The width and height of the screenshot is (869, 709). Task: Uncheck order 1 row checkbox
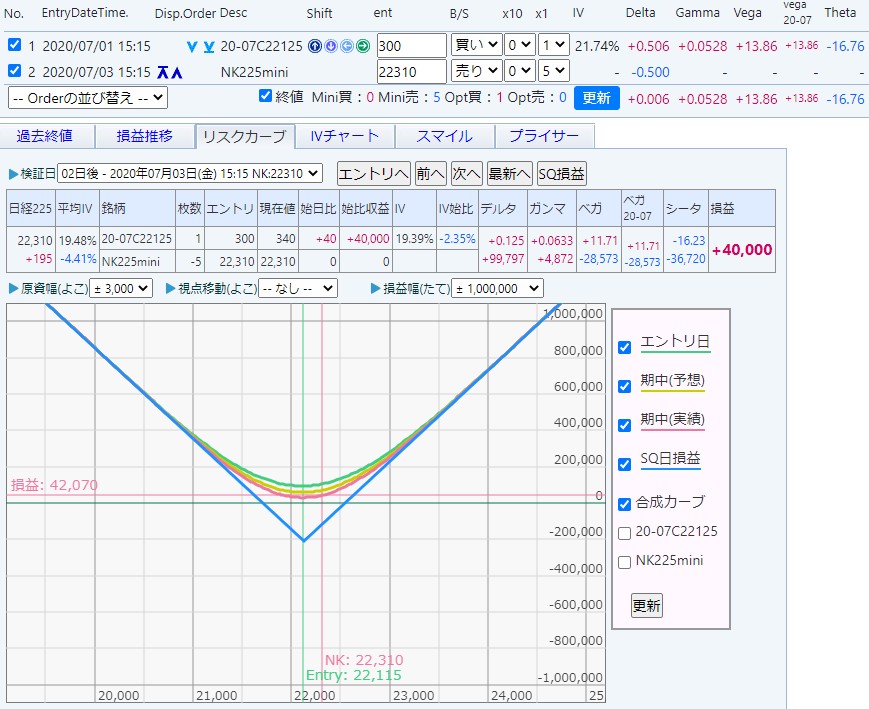15,44
